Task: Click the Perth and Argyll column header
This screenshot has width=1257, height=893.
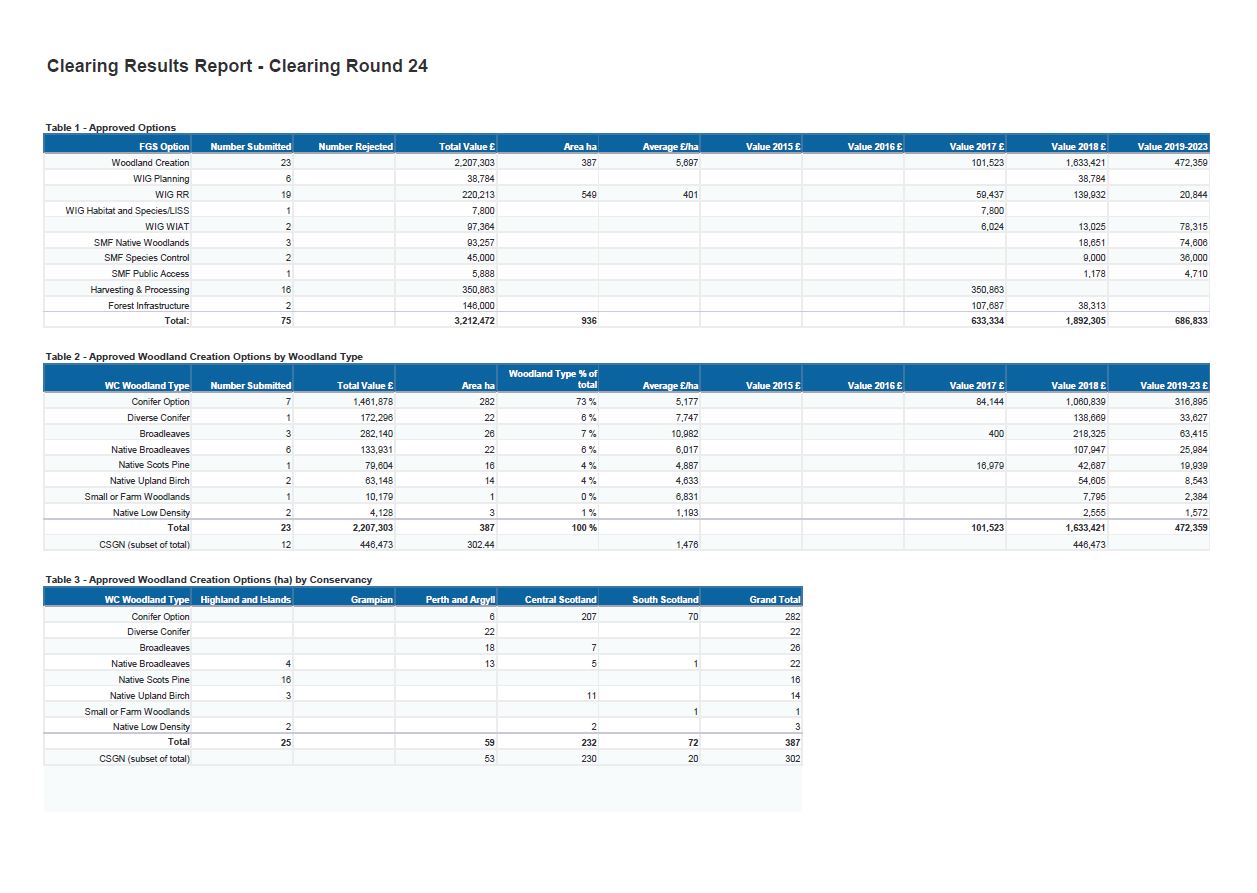Action: click(x=460, y=600)
